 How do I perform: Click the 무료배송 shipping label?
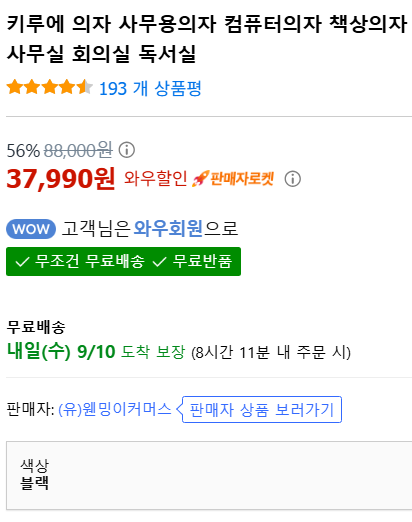click(36, 327)
